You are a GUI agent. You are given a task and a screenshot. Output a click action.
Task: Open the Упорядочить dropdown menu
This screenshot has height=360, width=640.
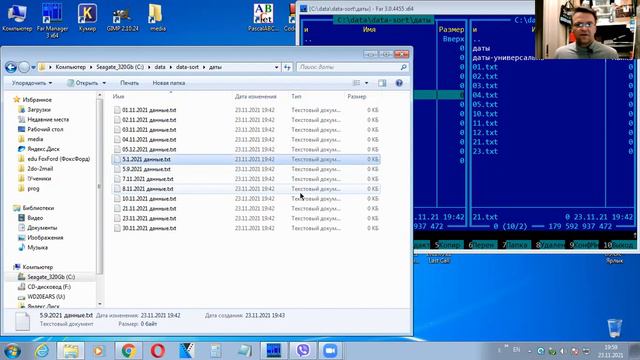(x=32, y=83)
